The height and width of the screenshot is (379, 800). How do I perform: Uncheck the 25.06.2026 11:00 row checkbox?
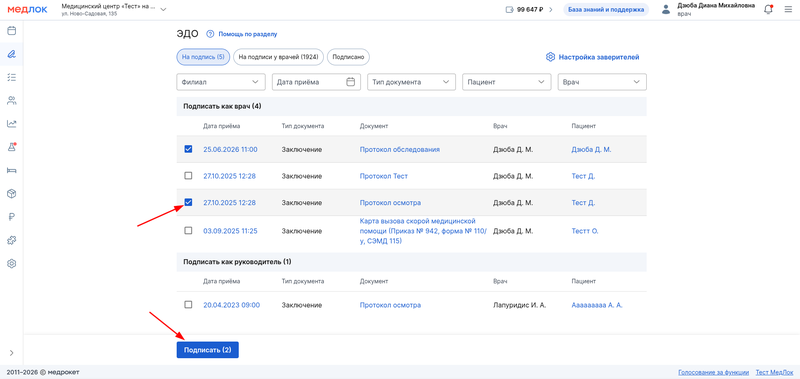coord(188,149)
